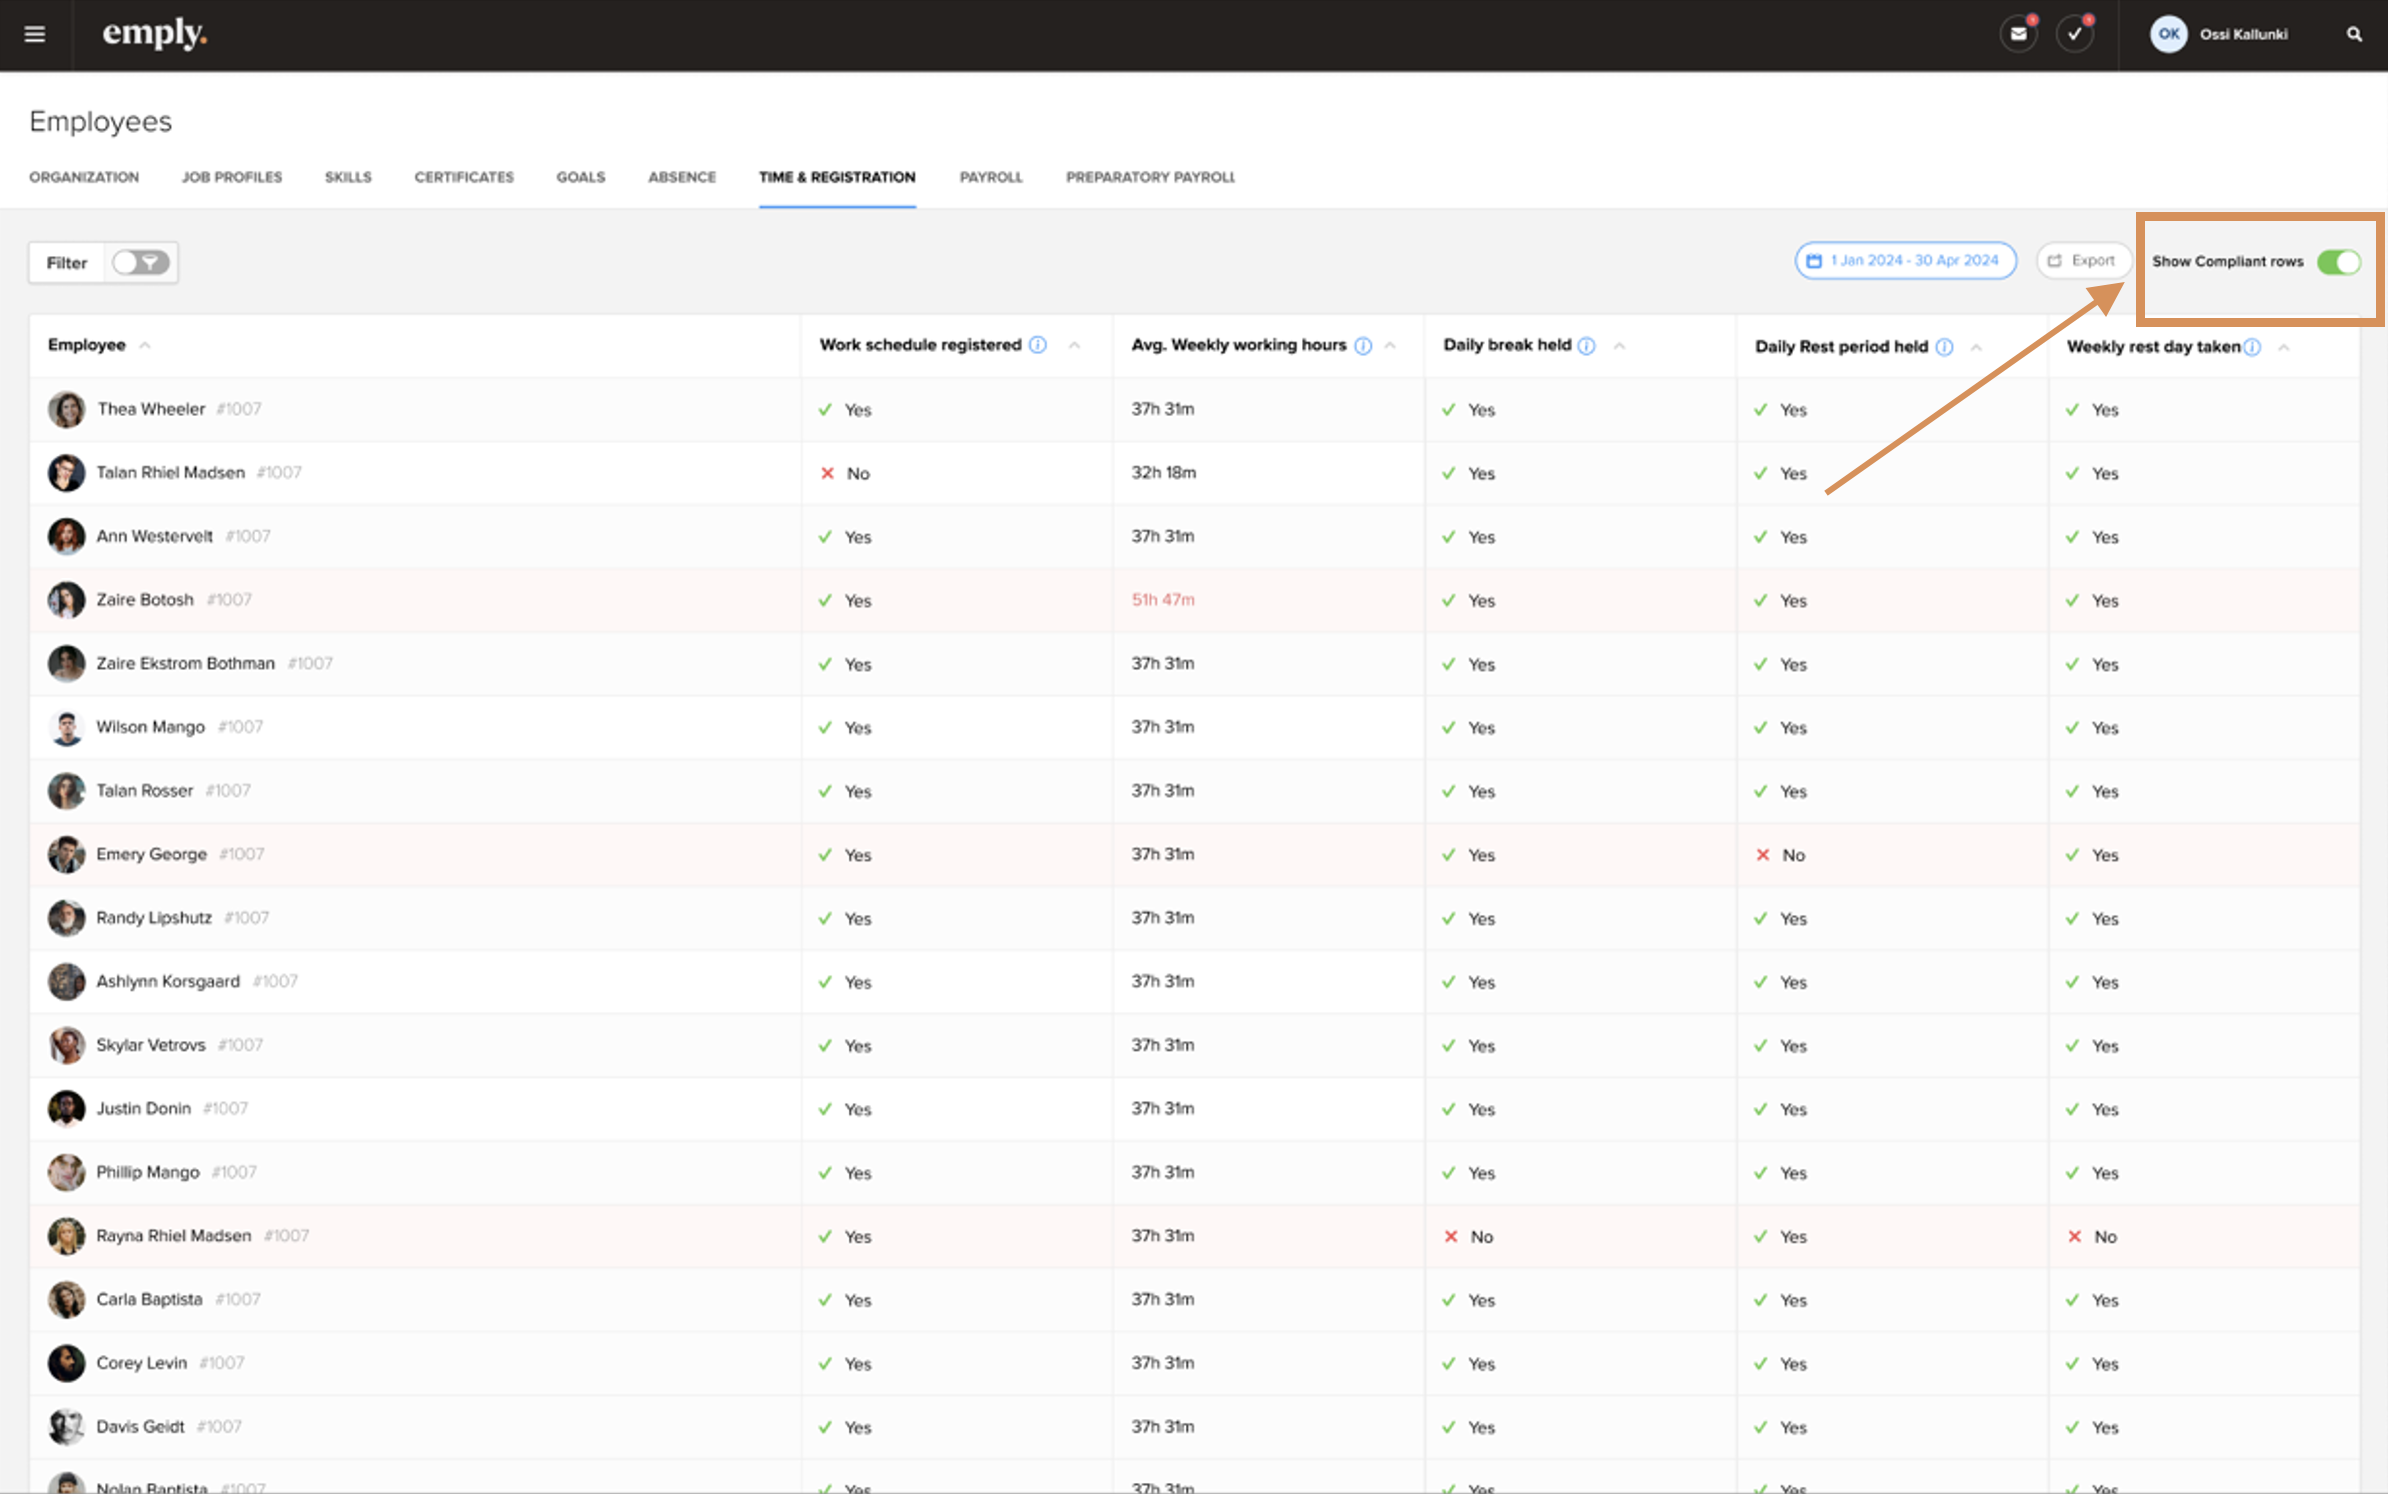
Task: Click info icon beside Work schedule registered
Action: [1038, 345]
